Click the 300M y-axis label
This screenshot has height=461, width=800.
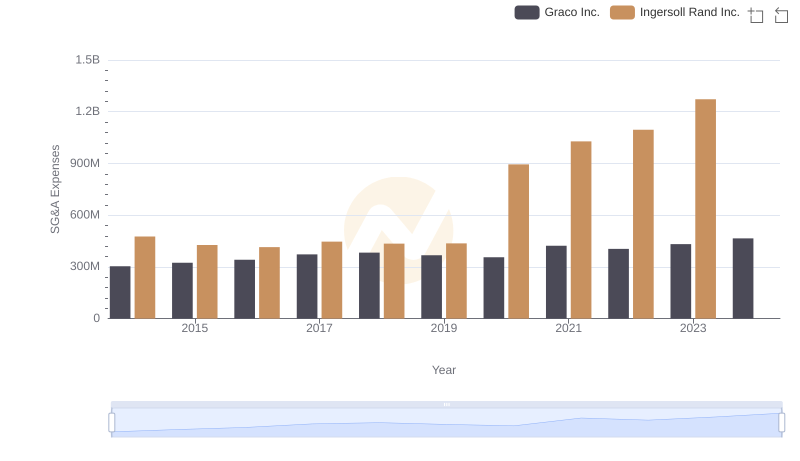click(85, 266)
